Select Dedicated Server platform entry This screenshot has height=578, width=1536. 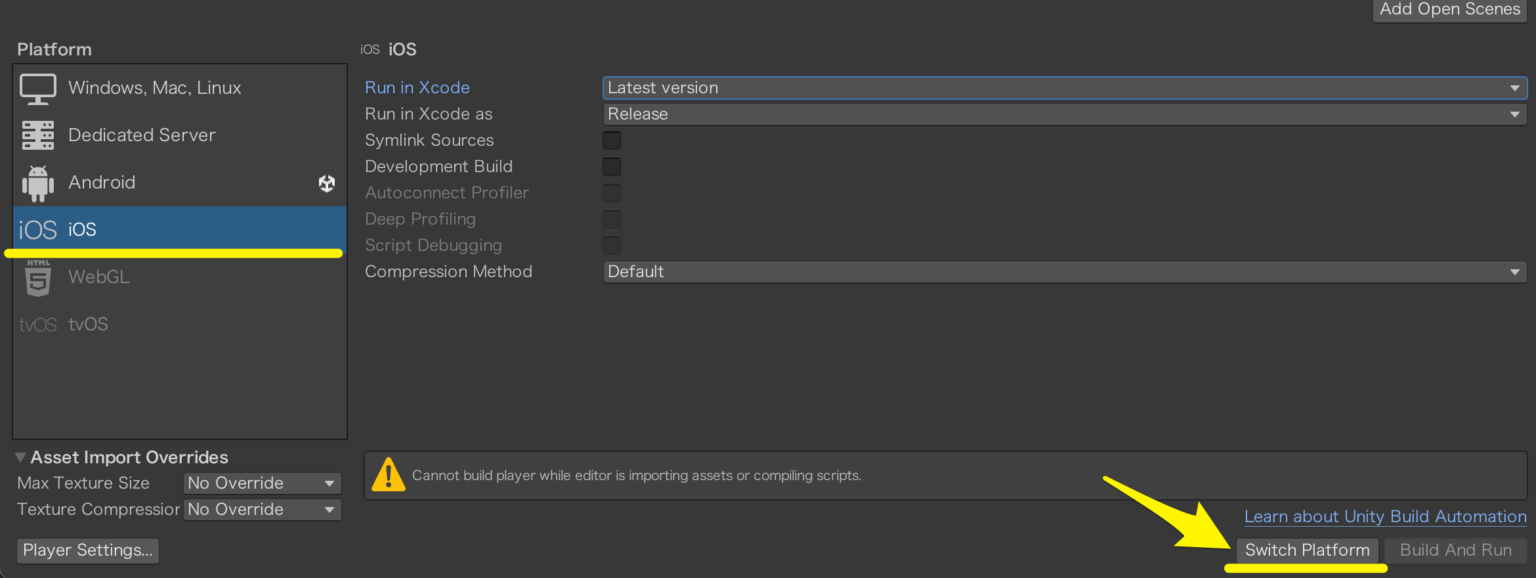point(142,135)
